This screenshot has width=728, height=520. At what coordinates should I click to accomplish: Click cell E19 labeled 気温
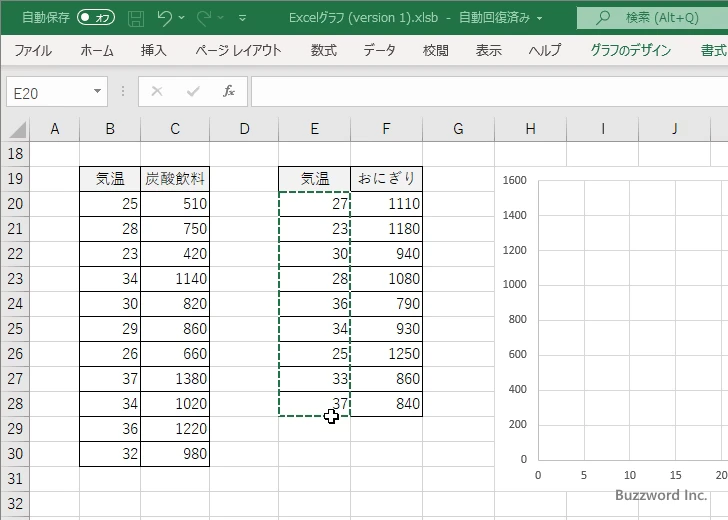pyautogui.click(x=314, y=179)
